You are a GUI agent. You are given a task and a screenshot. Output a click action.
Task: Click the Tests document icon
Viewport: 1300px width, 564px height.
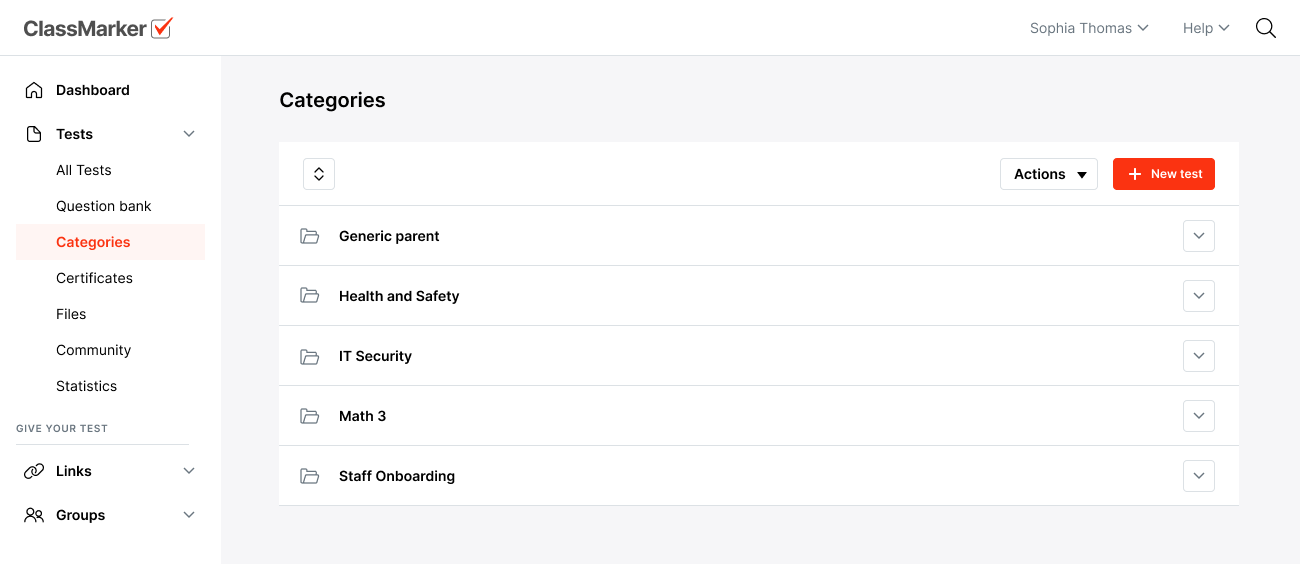pyautogui.click(x=34, y=134)
